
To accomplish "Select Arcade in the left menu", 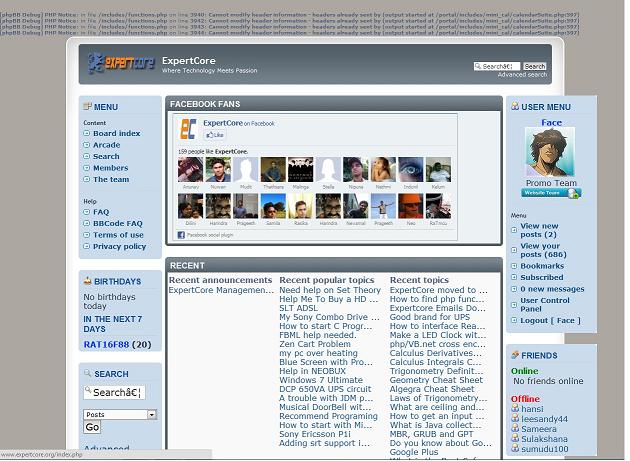I will [106, 145].
